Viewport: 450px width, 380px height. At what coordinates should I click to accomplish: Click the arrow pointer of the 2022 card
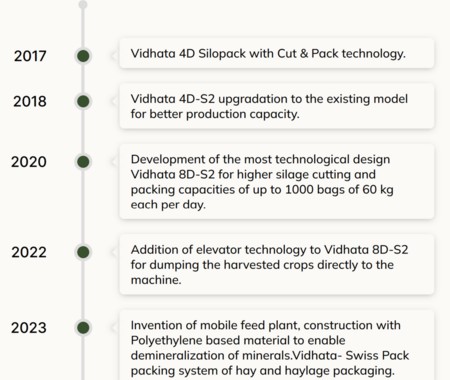[x=115, y=252]
